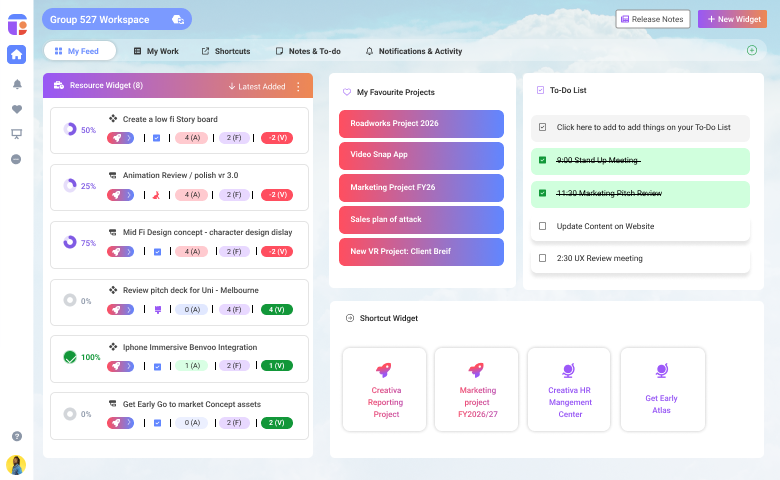Expand rocket chevron on Iphone Immersive Benvoo Integration

(x=128, y=366)
